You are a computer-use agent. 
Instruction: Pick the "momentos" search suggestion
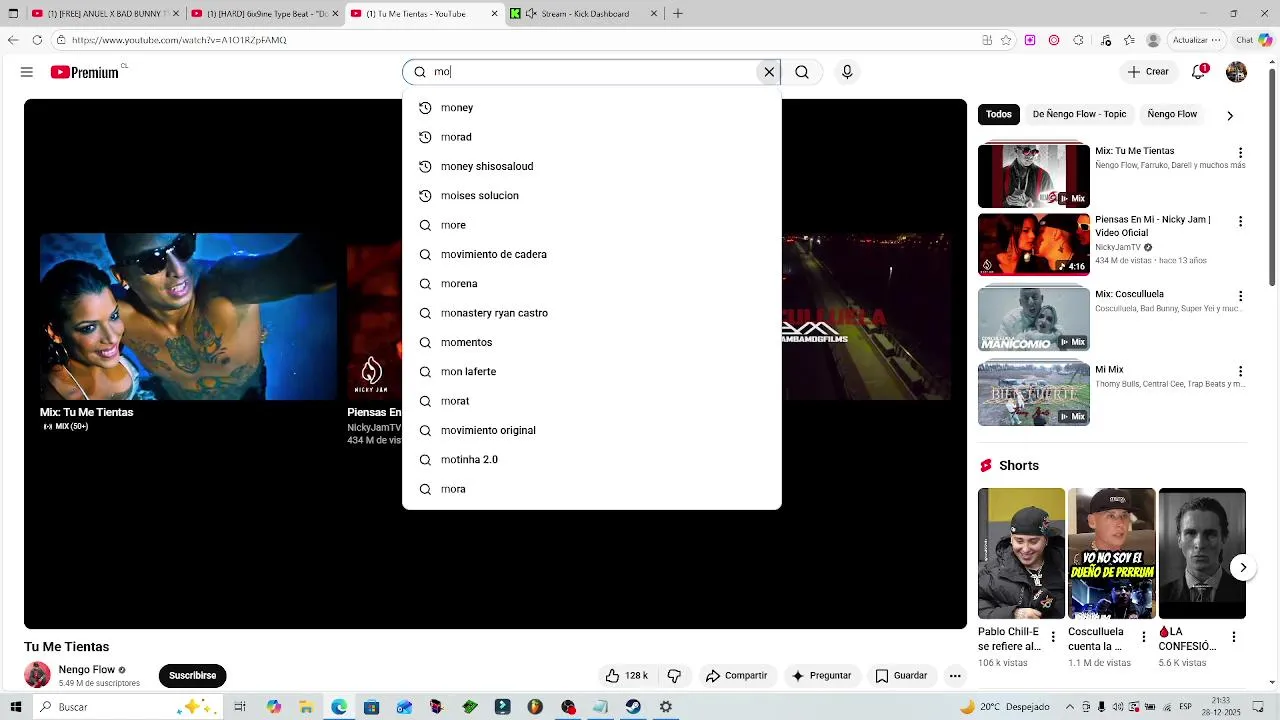(x=591, y=342)
